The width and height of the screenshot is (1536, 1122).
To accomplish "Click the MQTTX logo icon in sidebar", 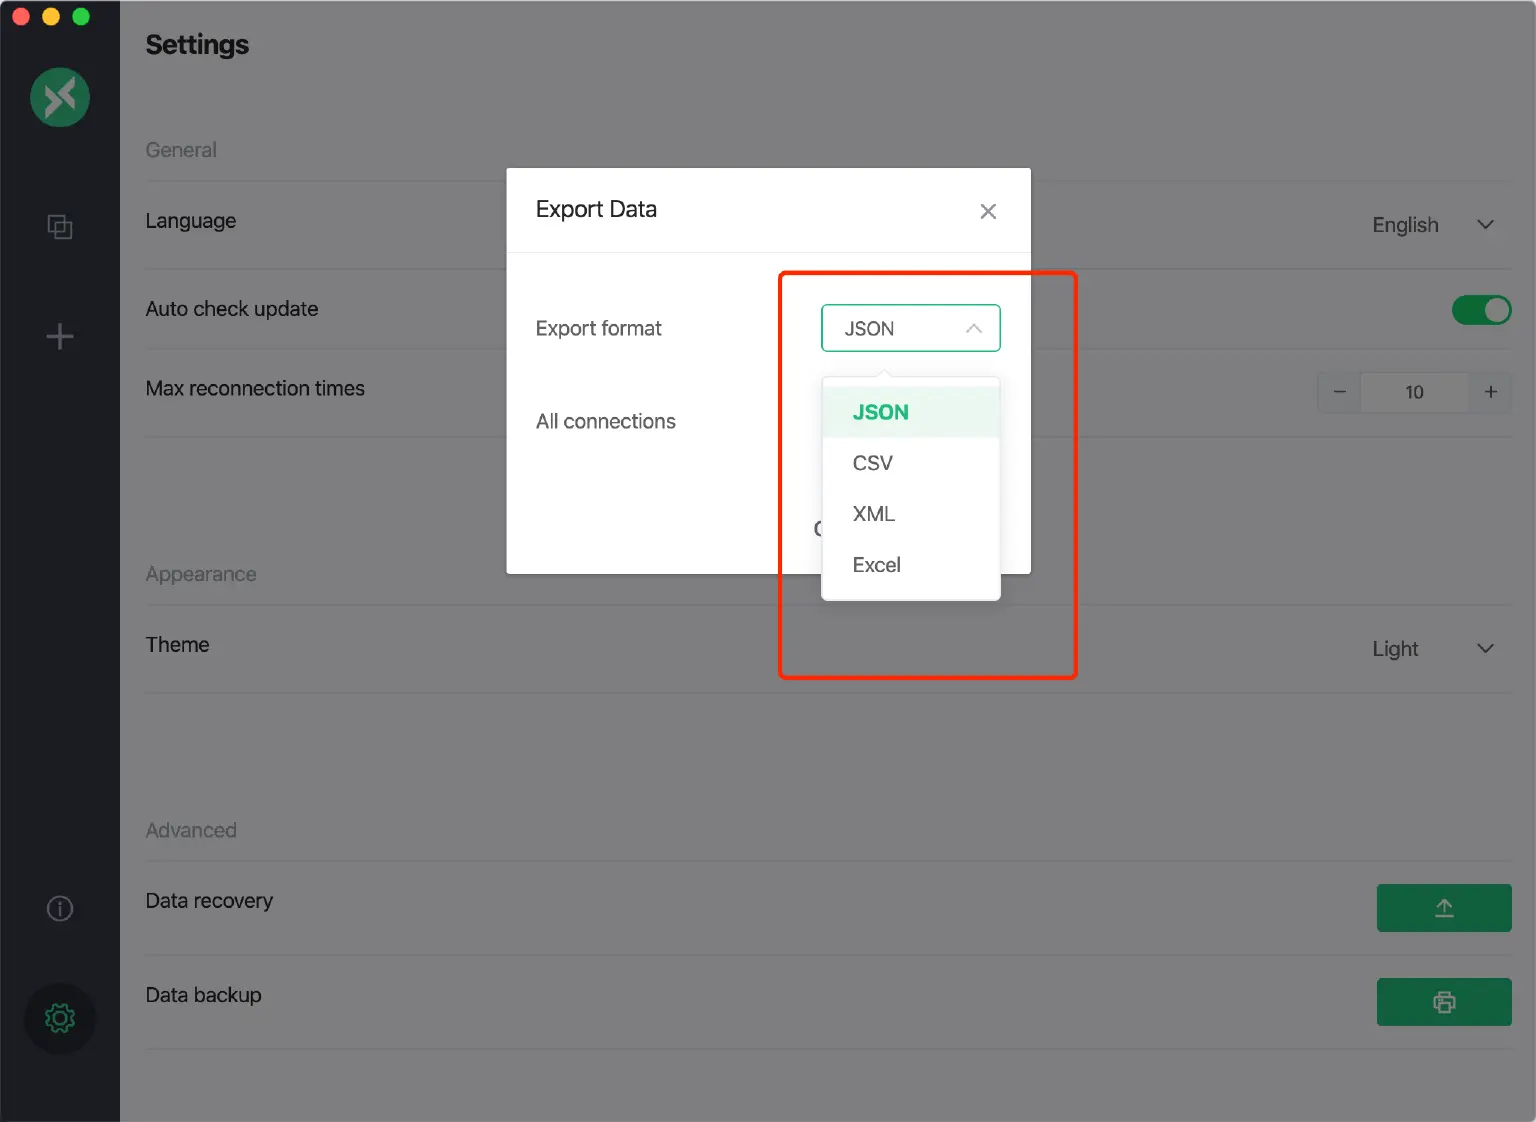I will click(60, 97).
